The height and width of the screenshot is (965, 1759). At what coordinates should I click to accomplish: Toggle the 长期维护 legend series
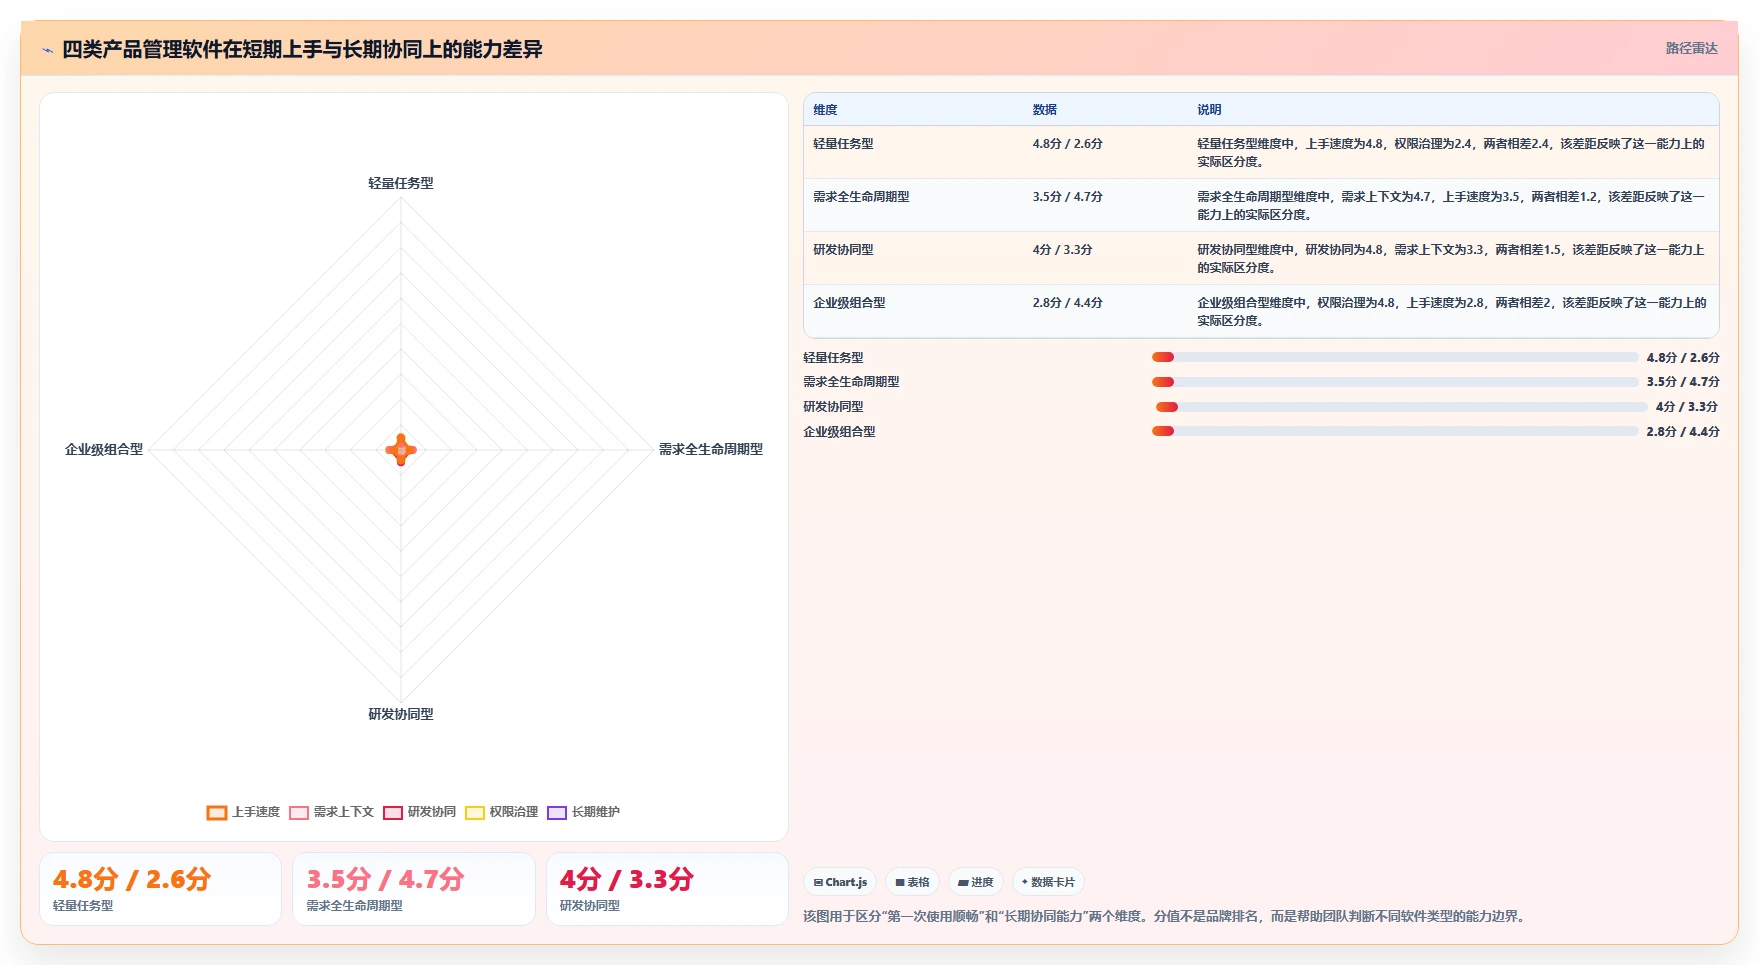[x=583, y=812]
